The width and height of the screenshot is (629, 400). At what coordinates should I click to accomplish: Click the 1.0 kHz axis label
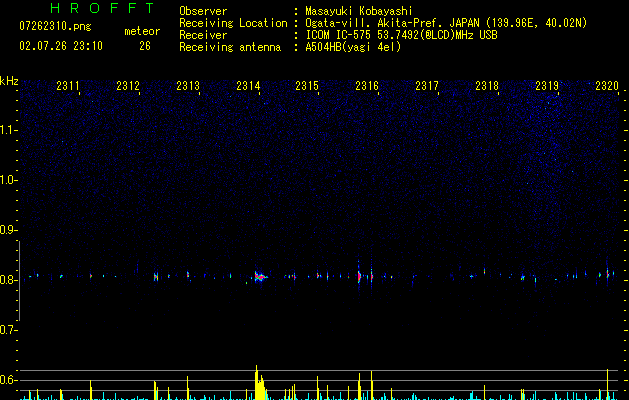click(x=9, y=180)
